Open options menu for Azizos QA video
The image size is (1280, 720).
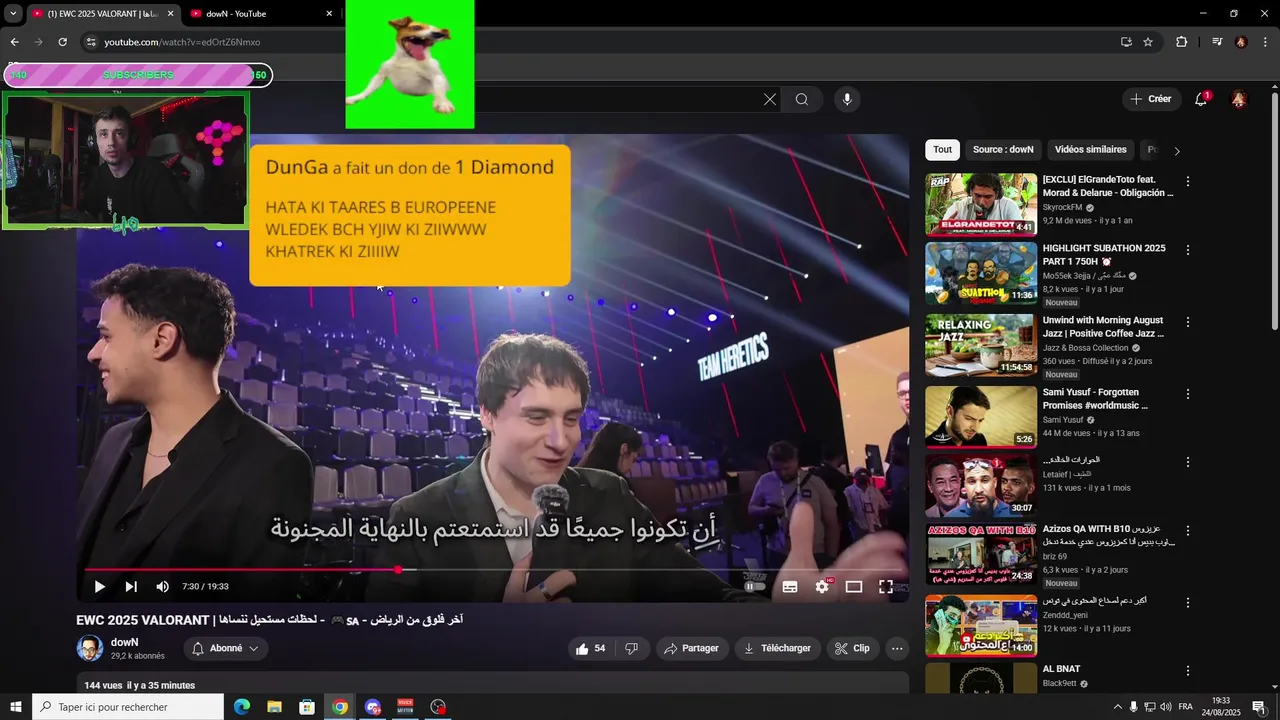(x=1188, y=531)
